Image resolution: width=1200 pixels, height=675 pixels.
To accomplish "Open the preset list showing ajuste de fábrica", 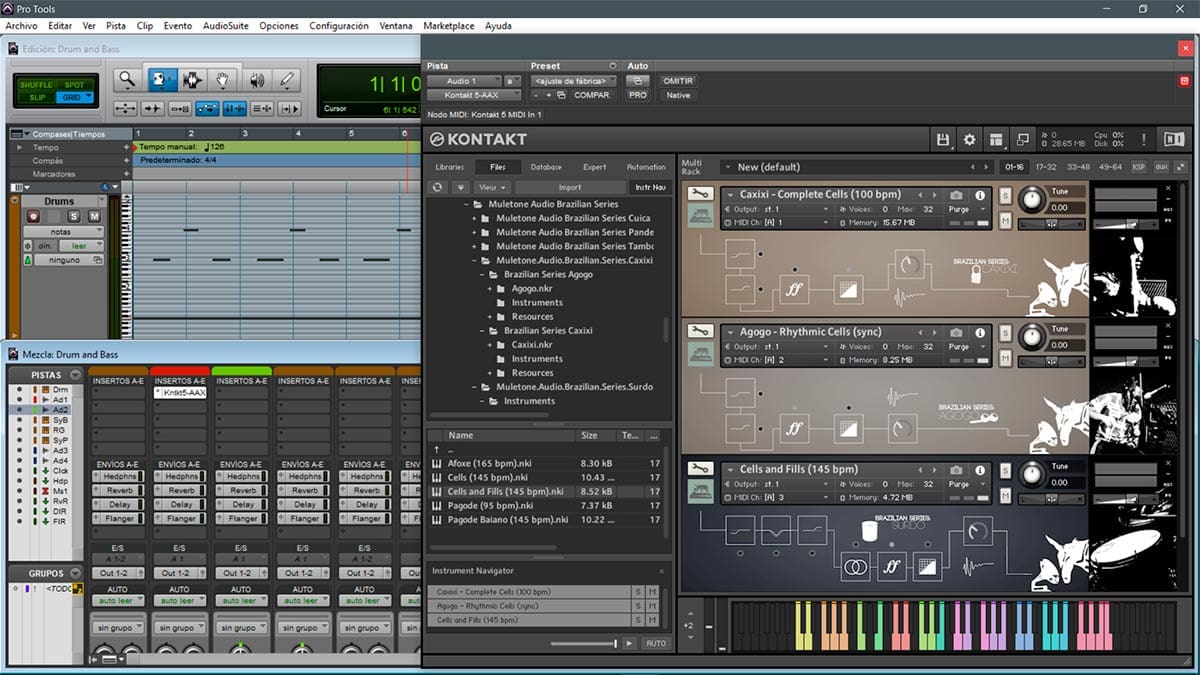I will click(574, 81).
